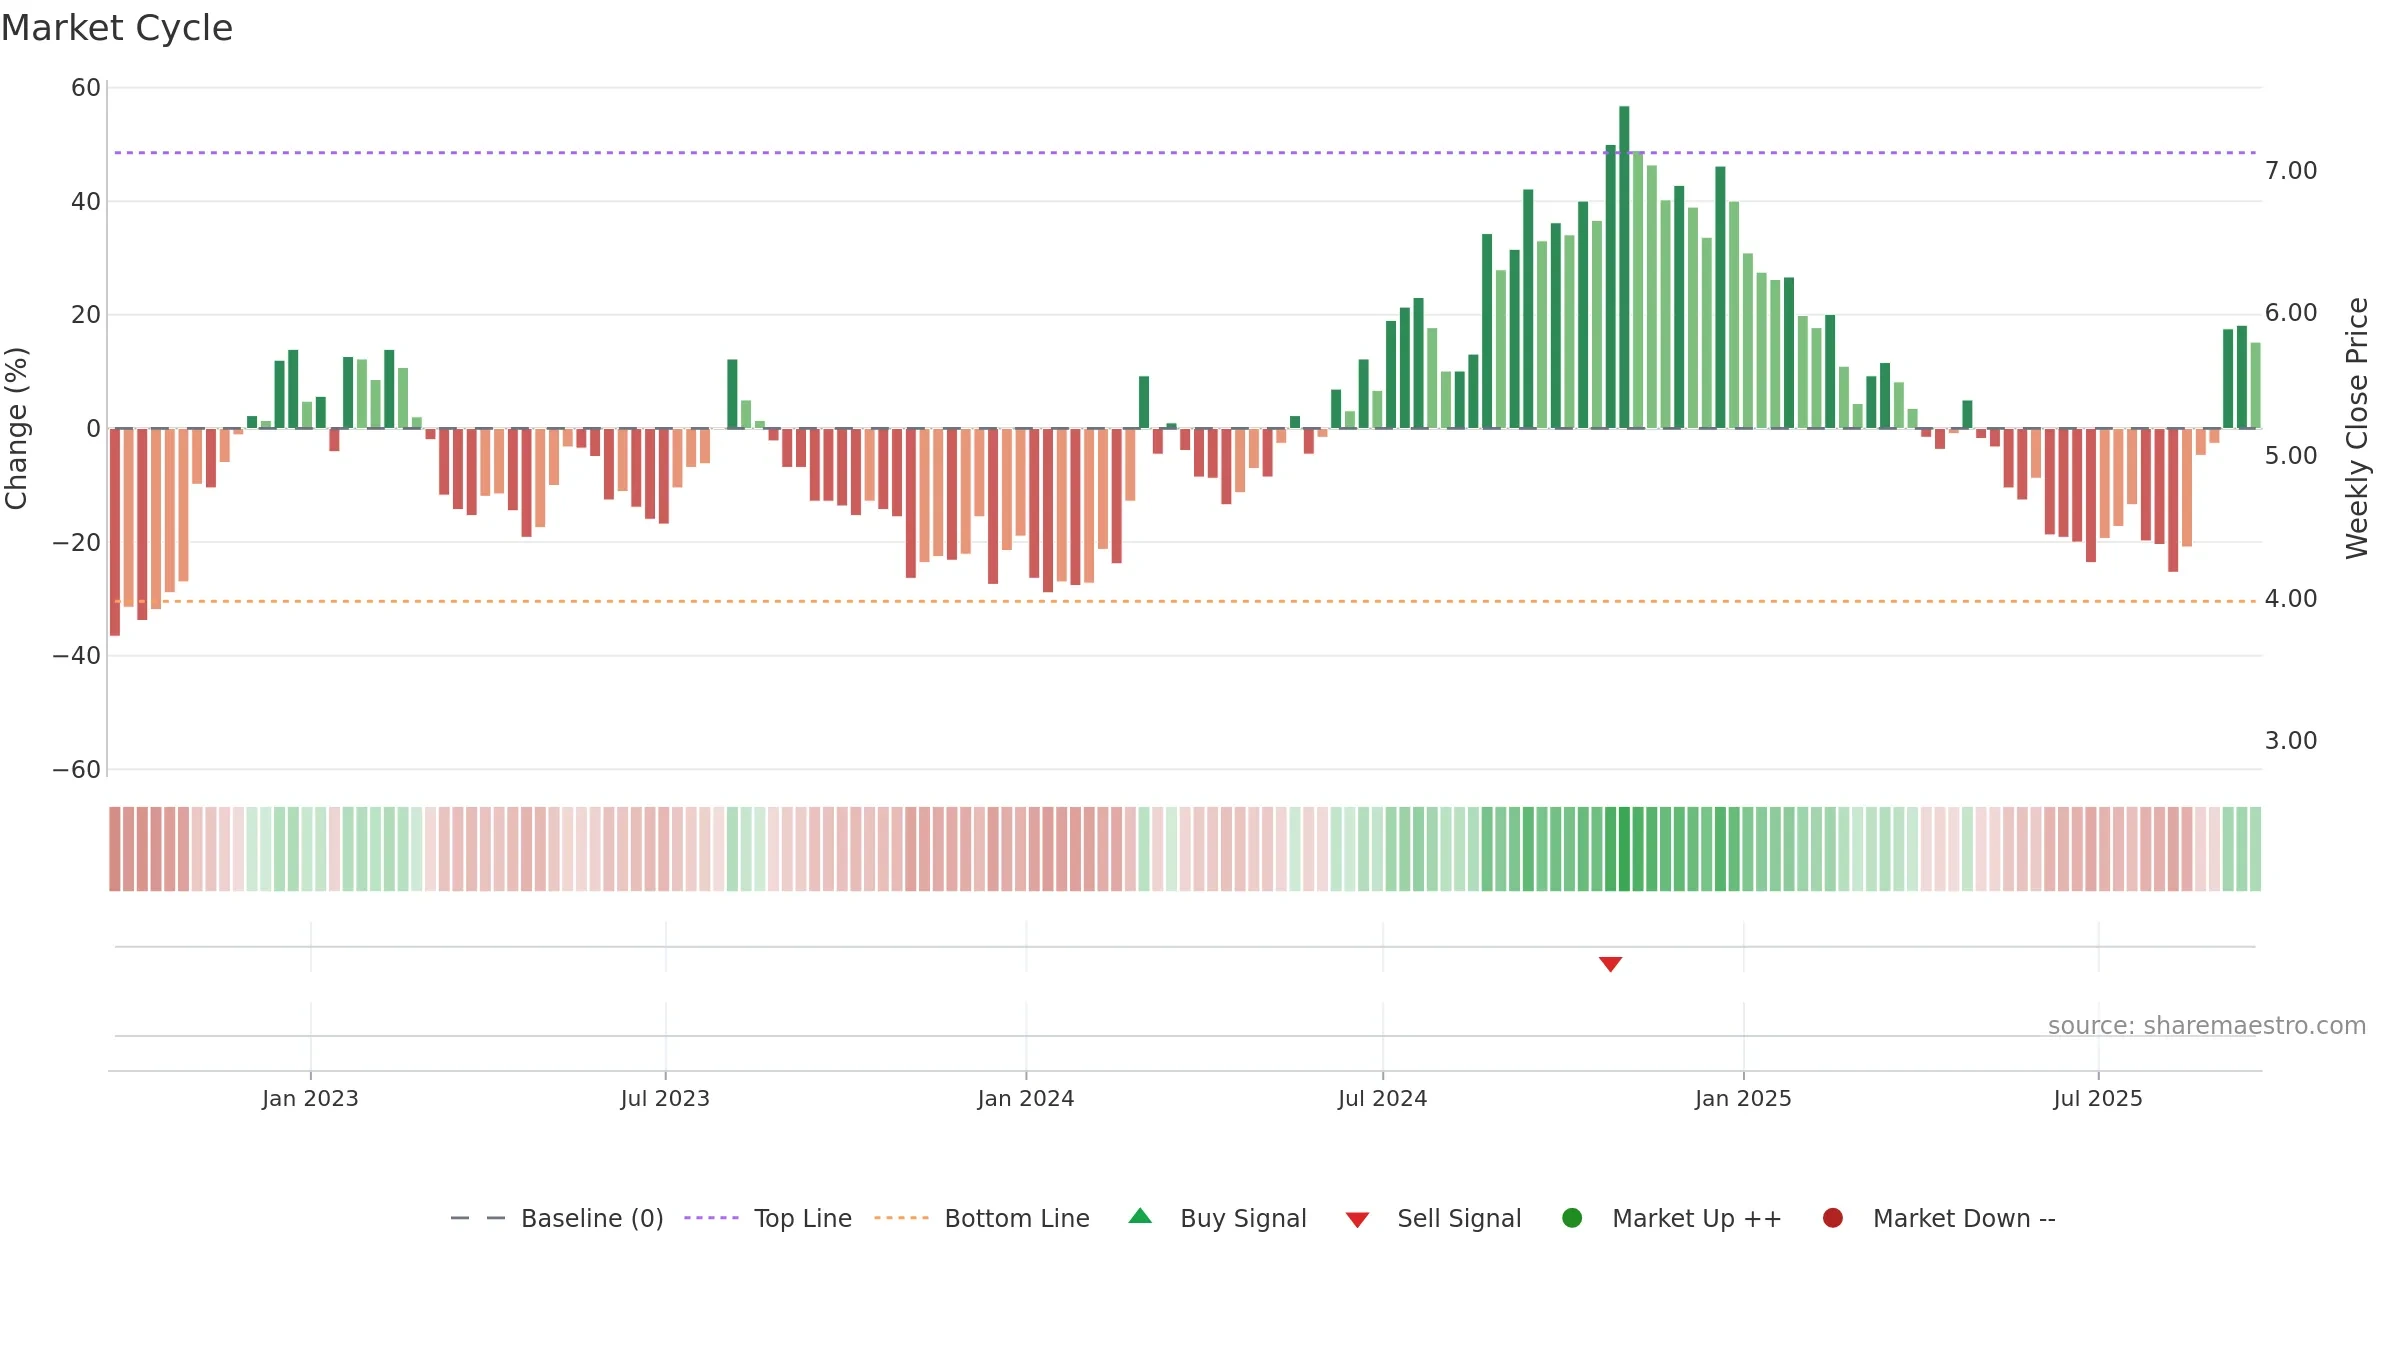Screen dimensions: 2400x1350
Task: Click the orange dotted Bottom Line legend swatch
Action: pyautogui.click(x=901, y=1218)
